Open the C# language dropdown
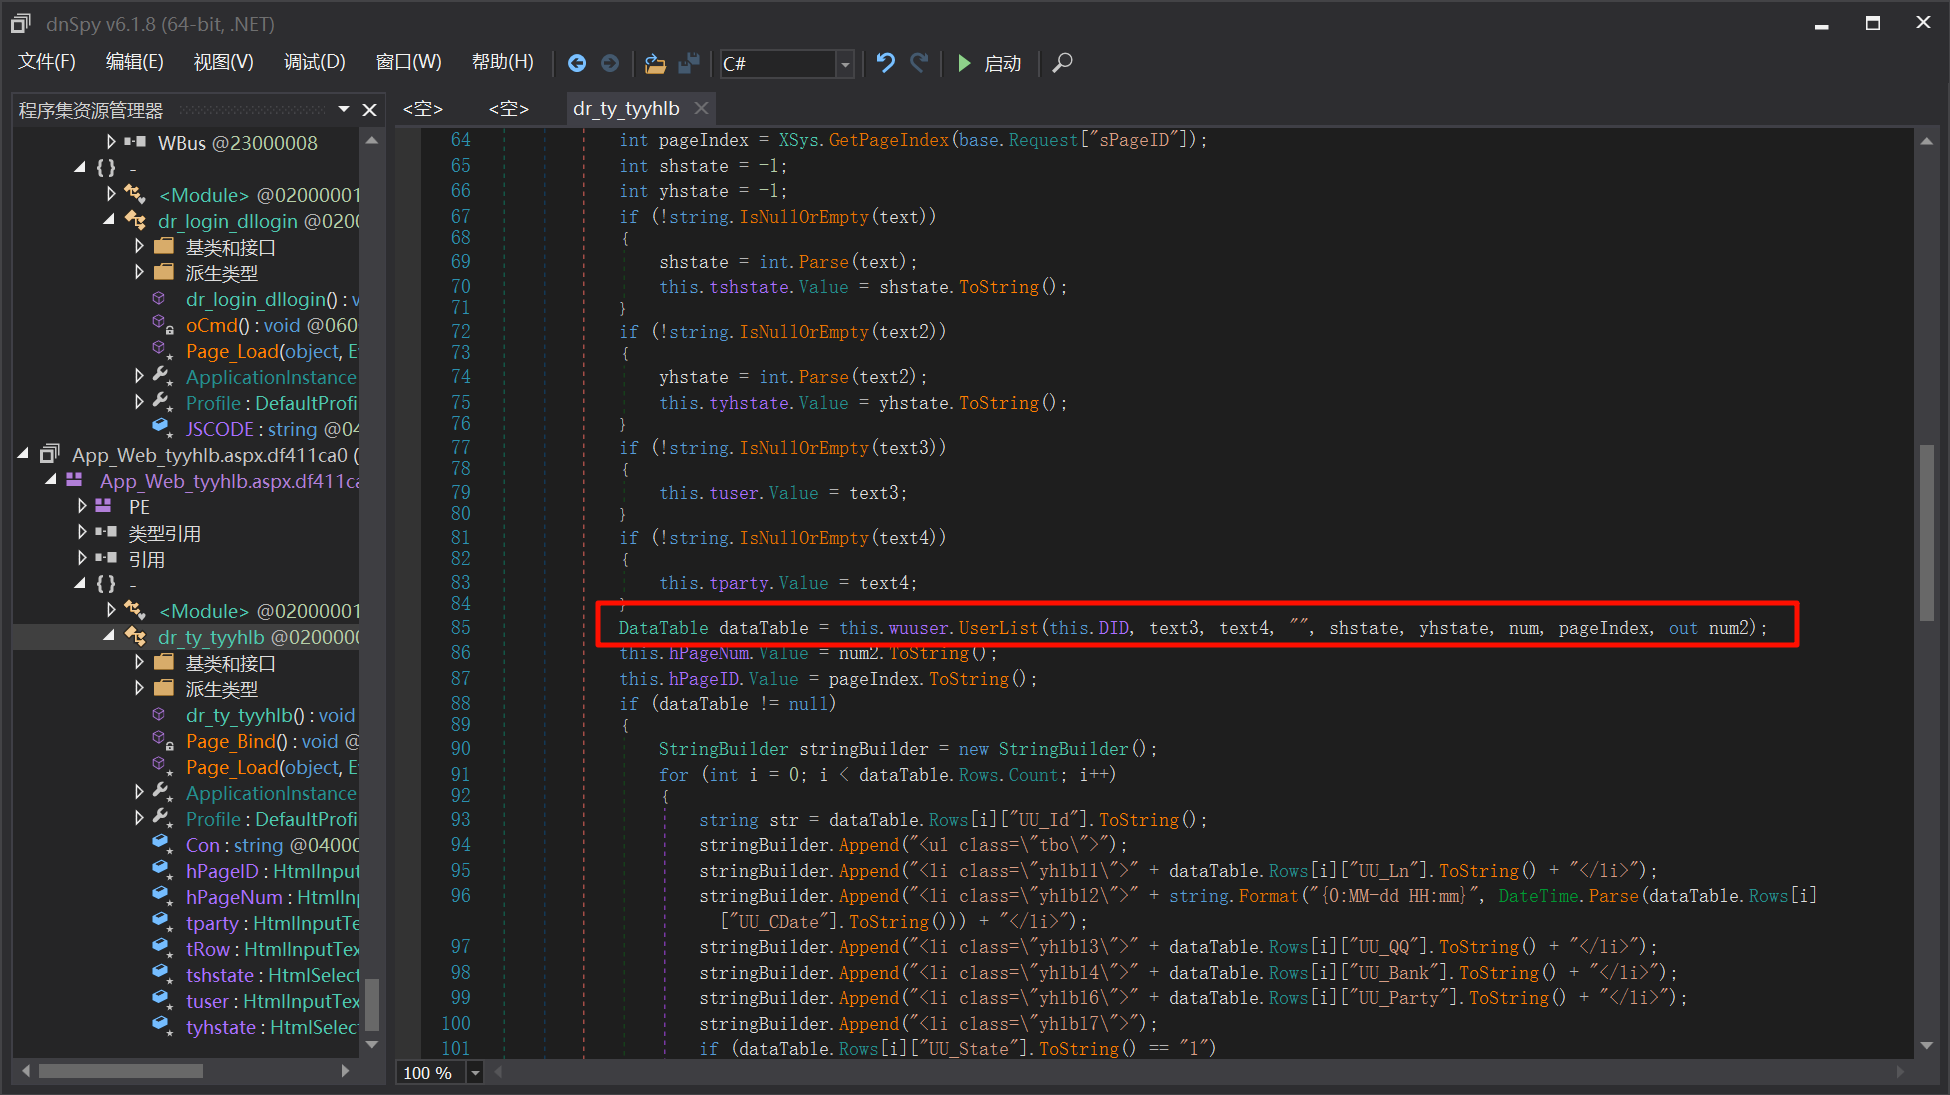Image resolution: width=1950 pixels, height=1095 pixels. point(845,64)
